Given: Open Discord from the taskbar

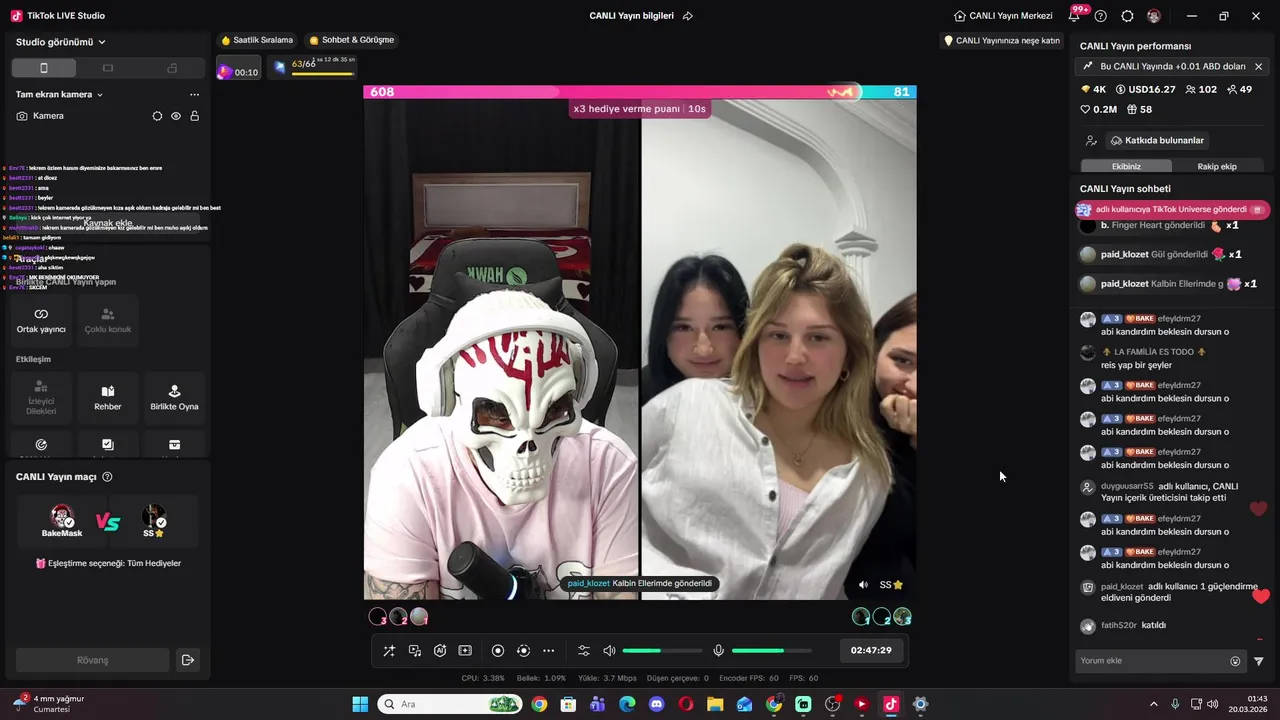Looking at the screenshot, I should (x=656, y=704).
